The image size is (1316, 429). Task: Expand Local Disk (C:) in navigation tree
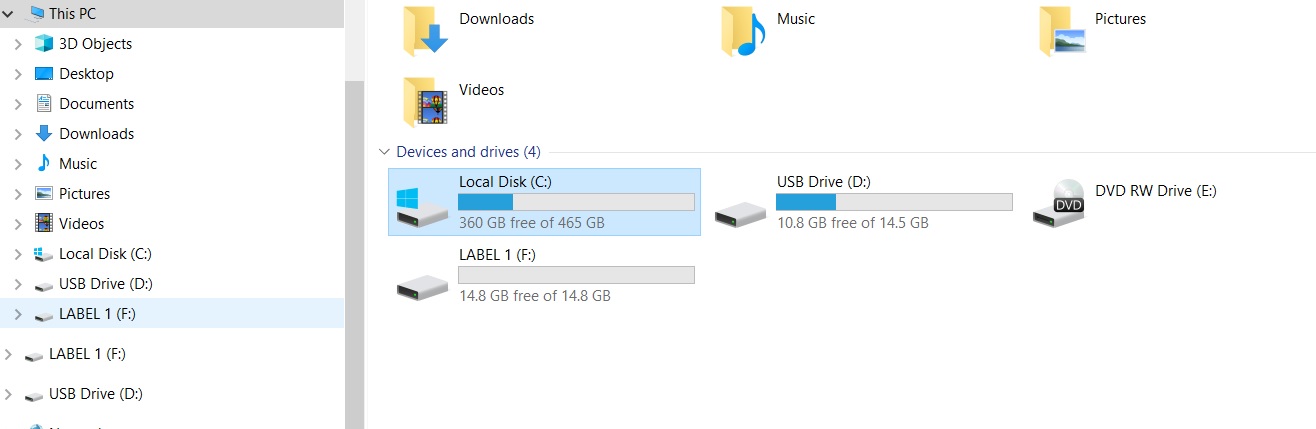(x=18, y=254)
